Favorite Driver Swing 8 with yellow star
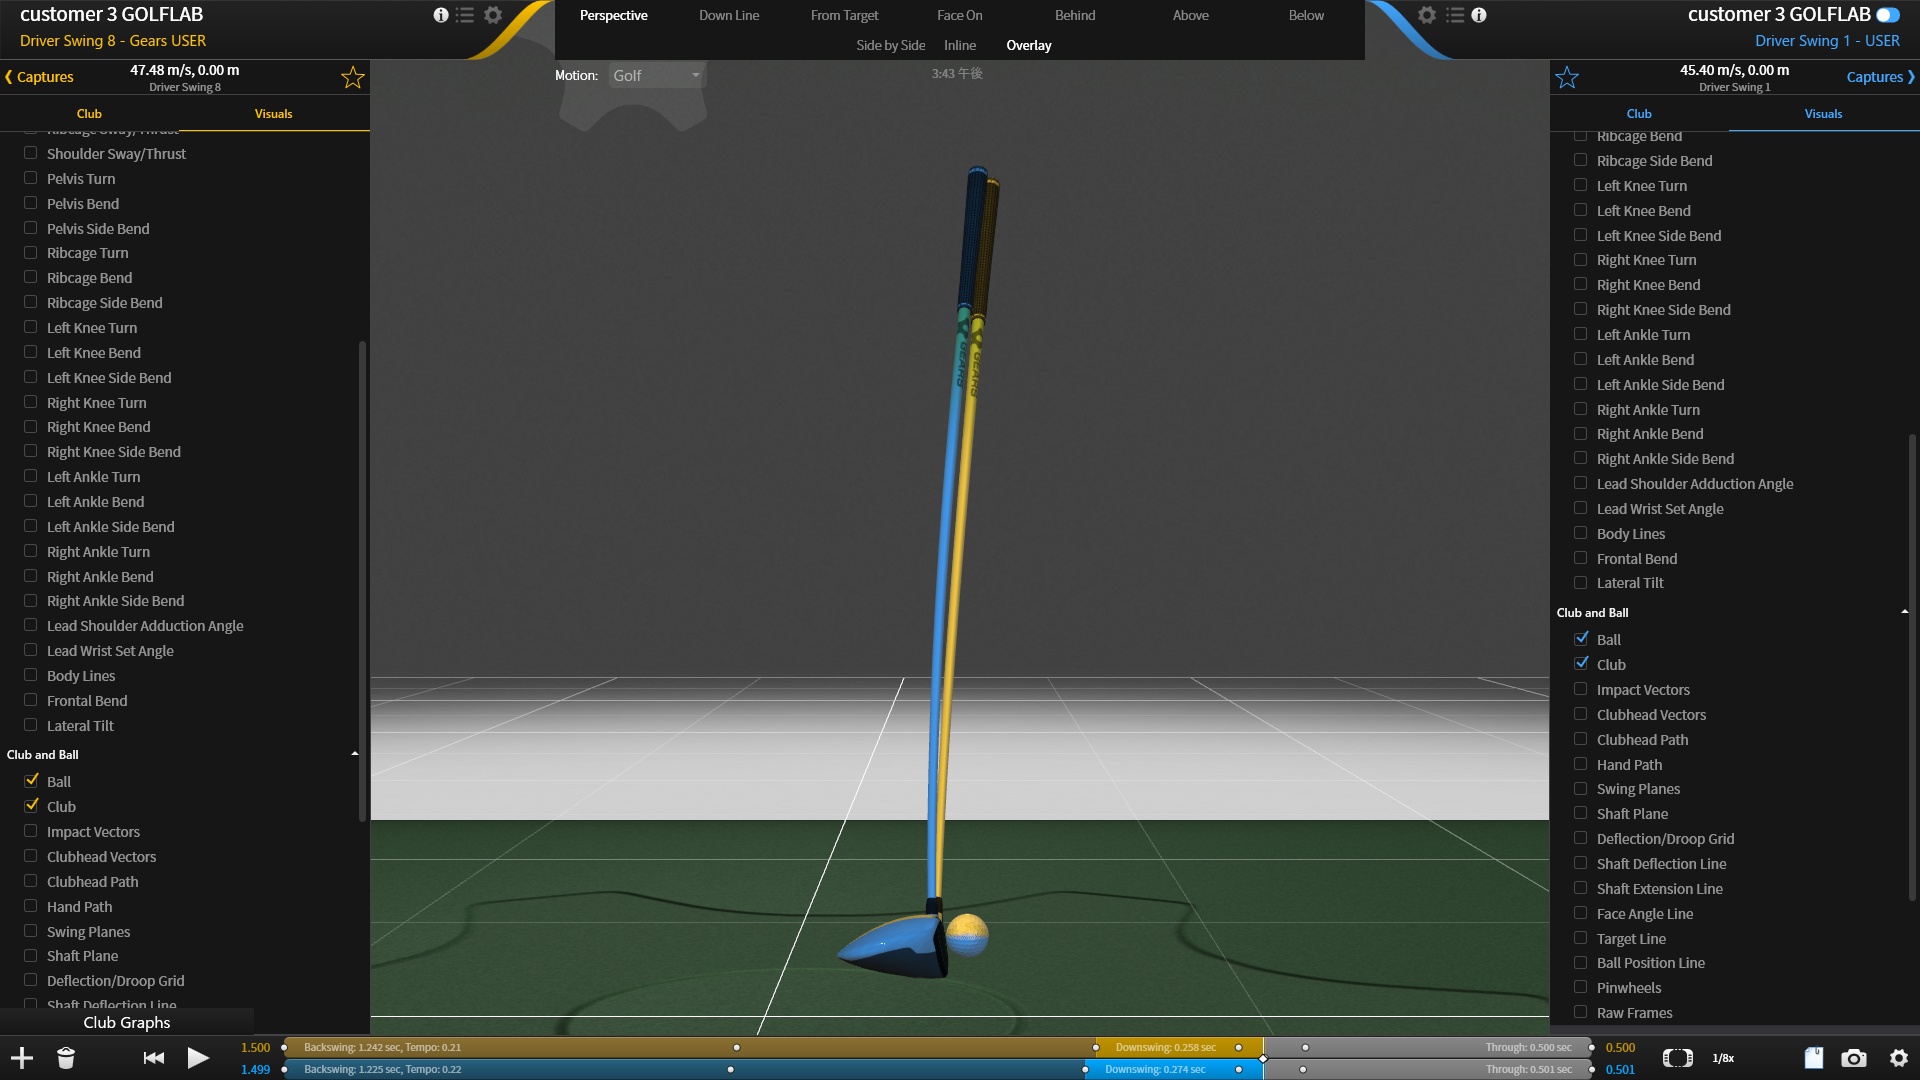This screenshot has width=1920, height=1080. (352, 78)
